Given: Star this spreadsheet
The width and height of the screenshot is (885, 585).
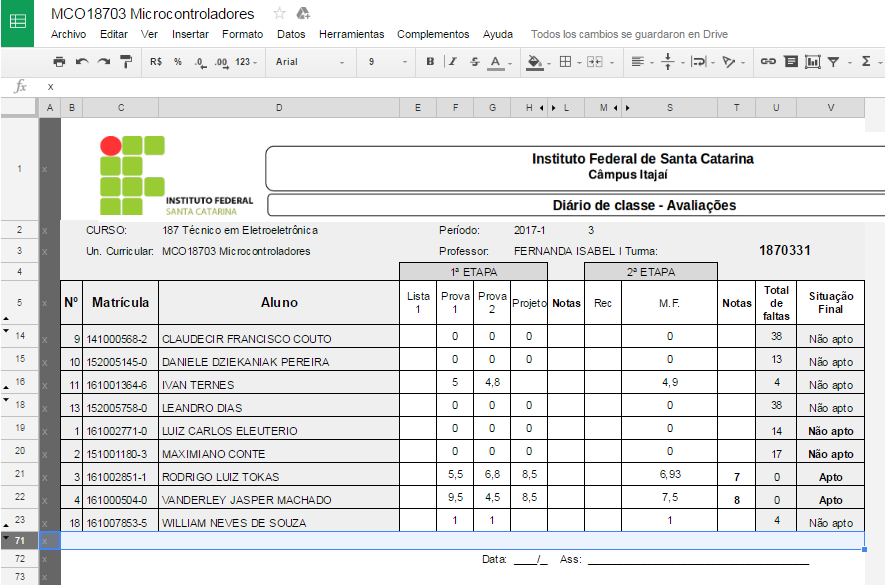Looking at the screenshot, I should (279, 14).
